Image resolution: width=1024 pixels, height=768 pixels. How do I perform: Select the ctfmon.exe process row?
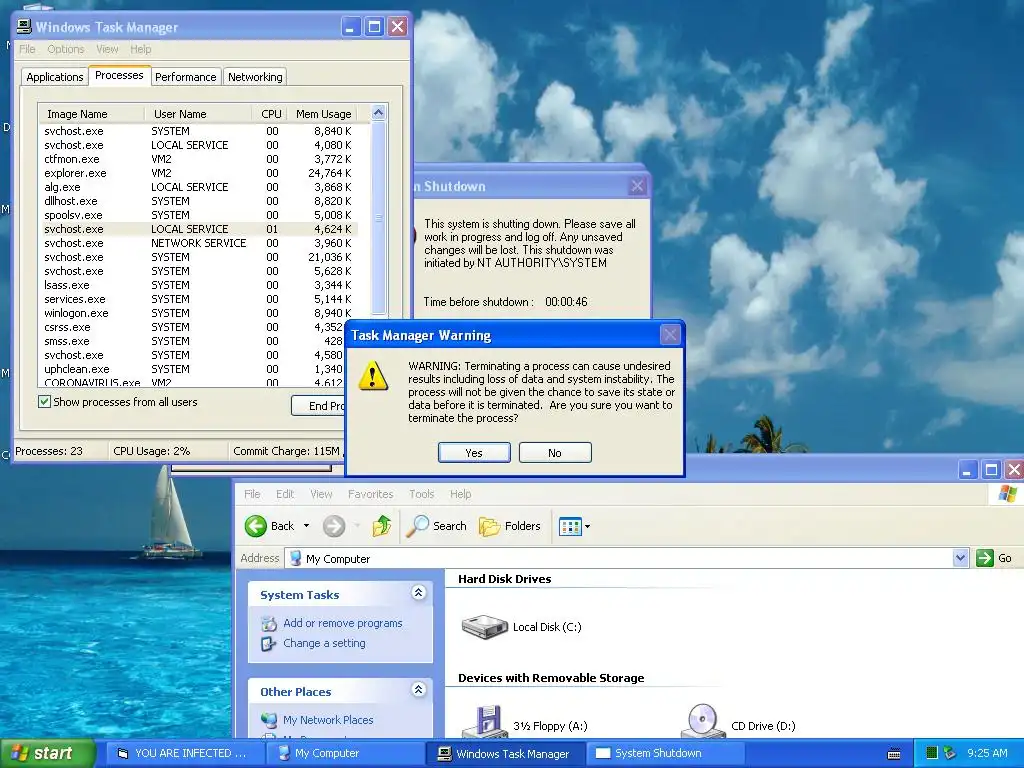pyautogui.click(x=199, y=159)
